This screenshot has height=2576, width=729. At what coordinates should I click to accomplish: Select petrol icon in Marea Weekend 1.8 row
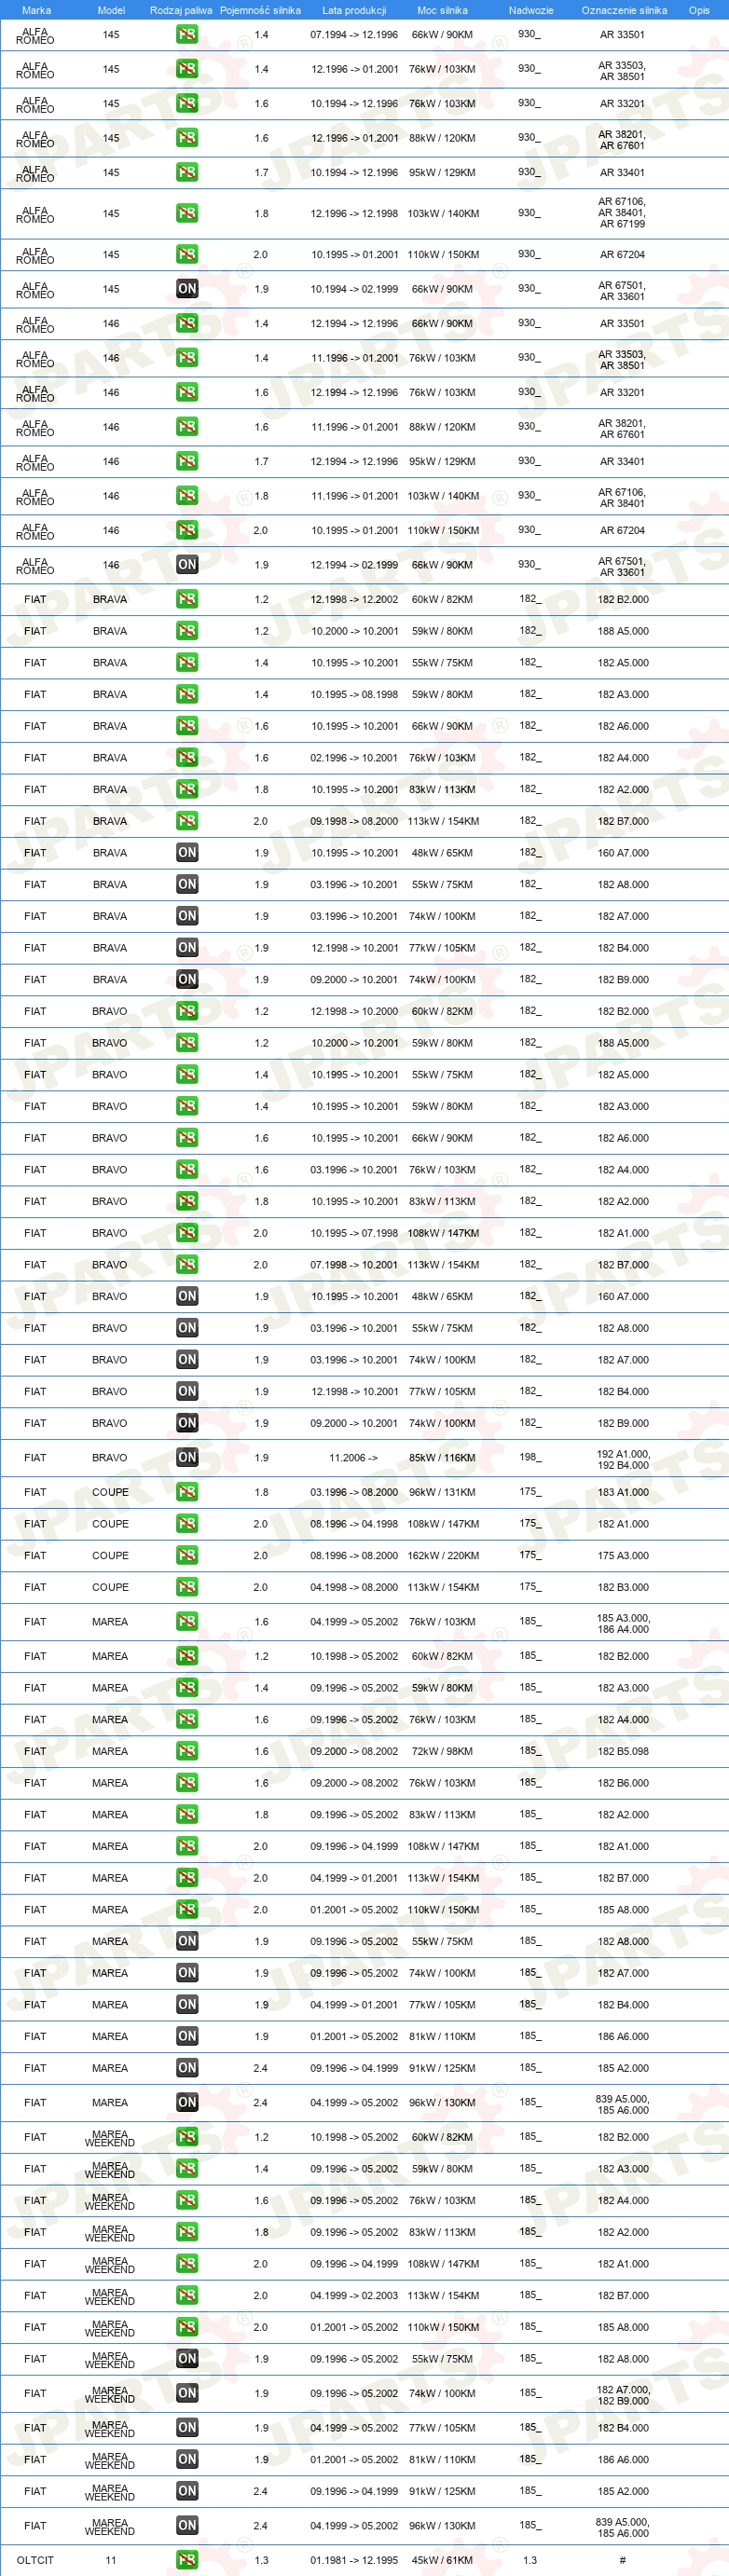click(187, 2232)
